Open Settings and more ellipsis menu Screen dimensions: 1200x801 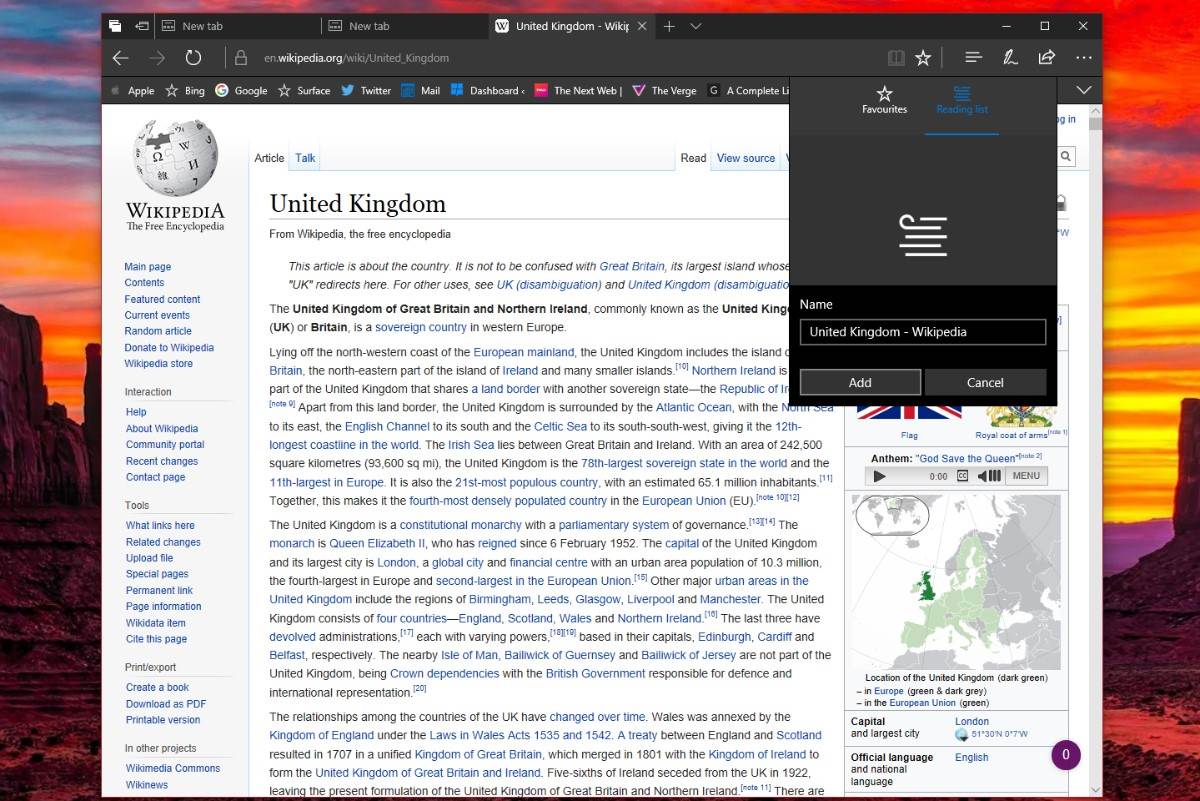[1084, 58]
